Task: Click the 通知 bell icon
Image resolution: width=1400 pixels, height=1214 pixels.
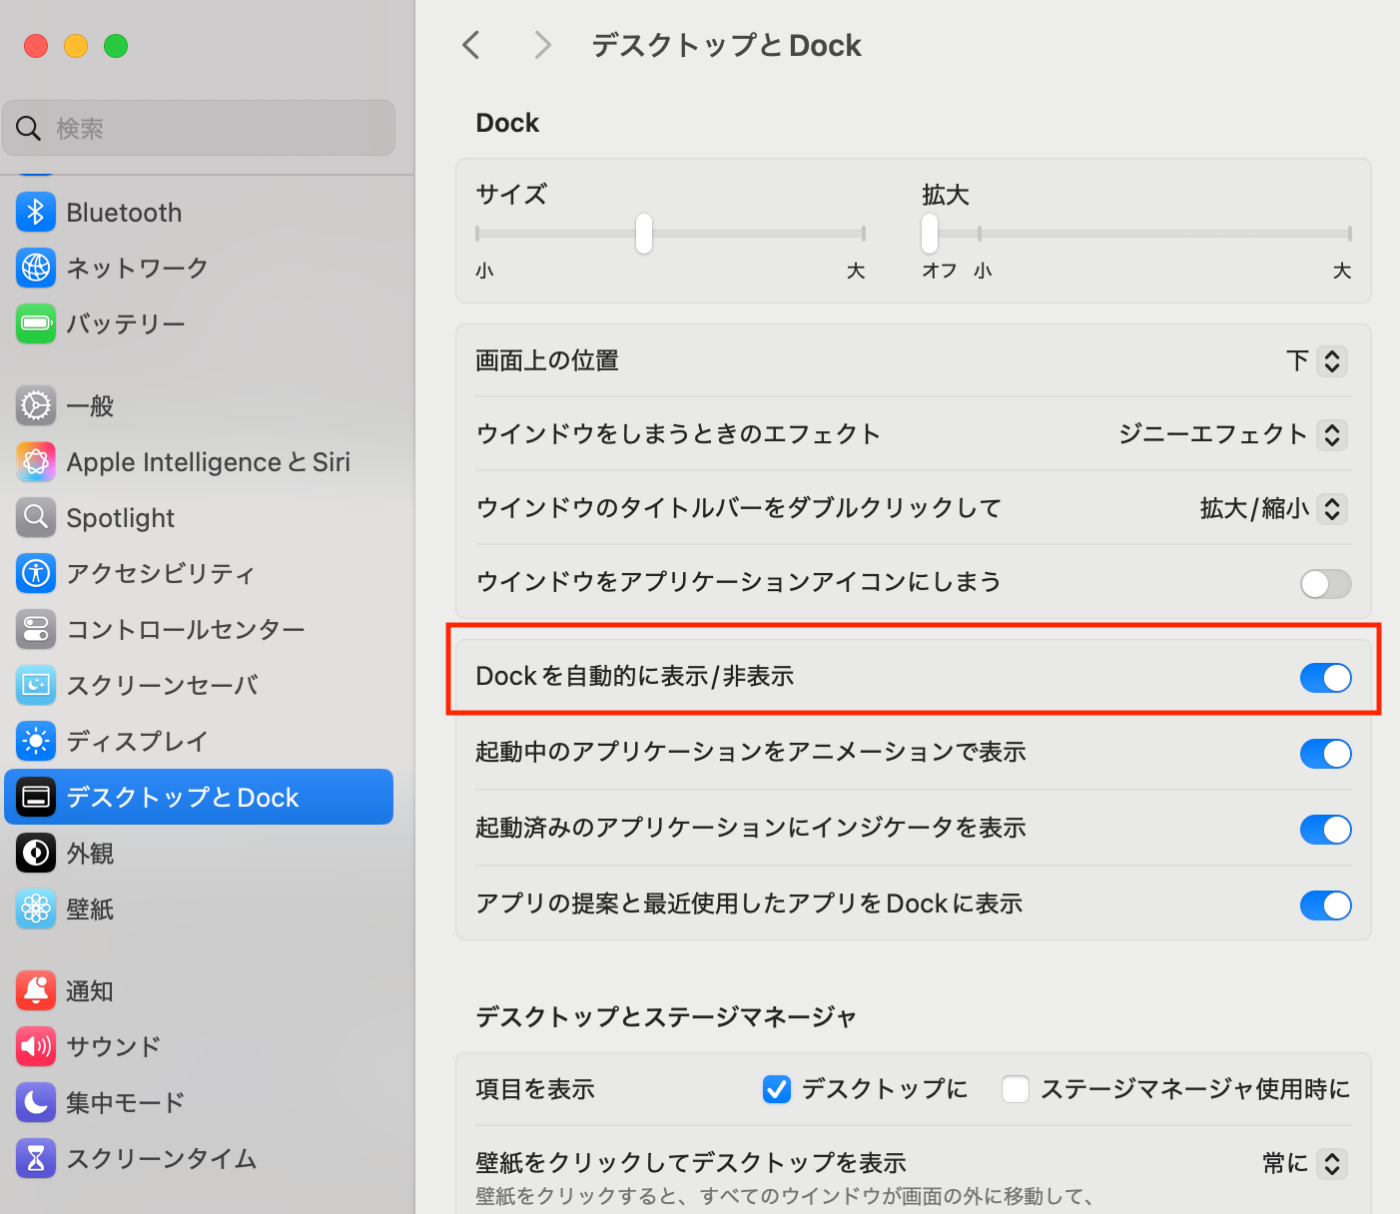Action: (36, 990)
